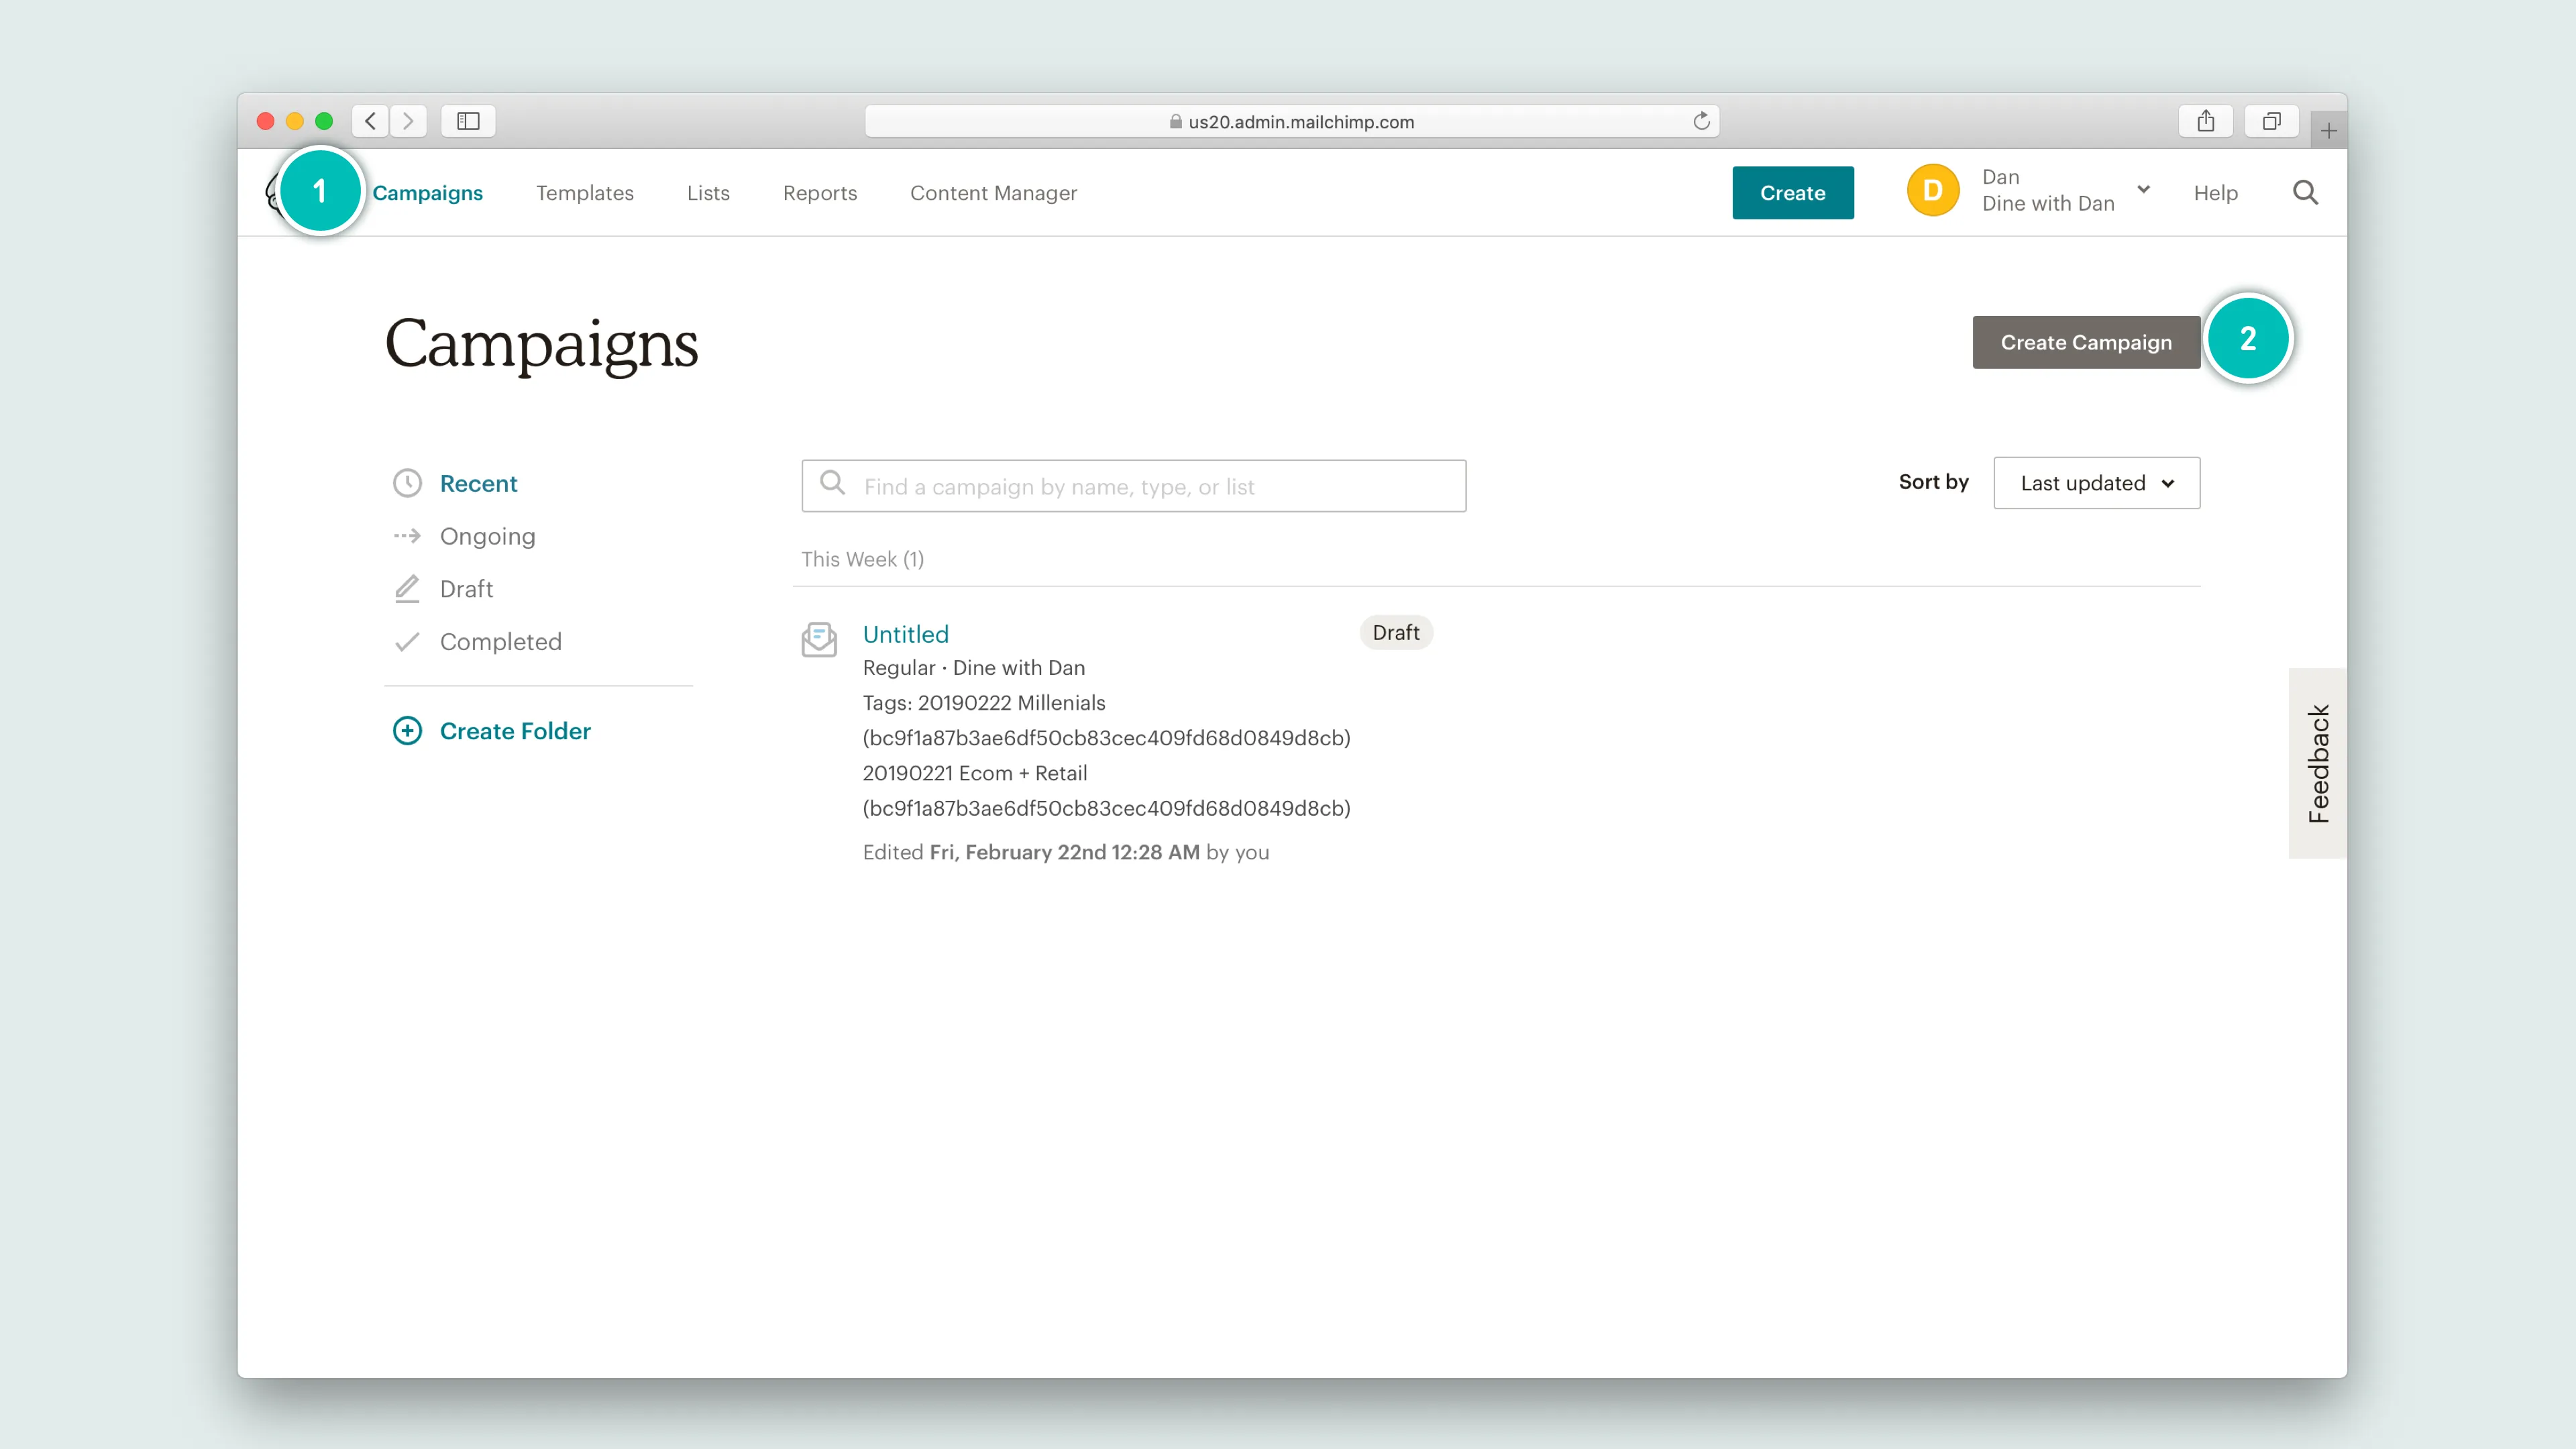This screenshot has height=1449, width=2576.
Task: Click the Safari sidebar toggle icon
Action: coord(468,121)
